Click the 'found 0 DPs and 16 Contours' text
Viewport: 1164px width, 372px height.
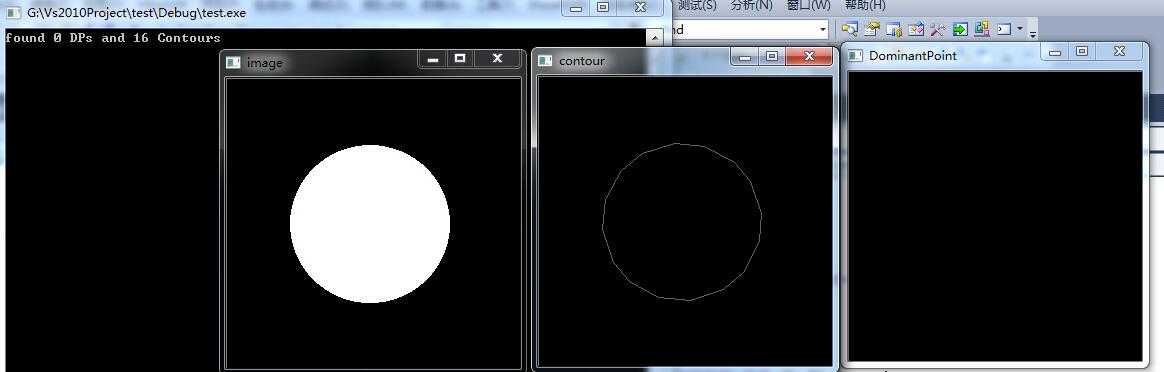113,37
